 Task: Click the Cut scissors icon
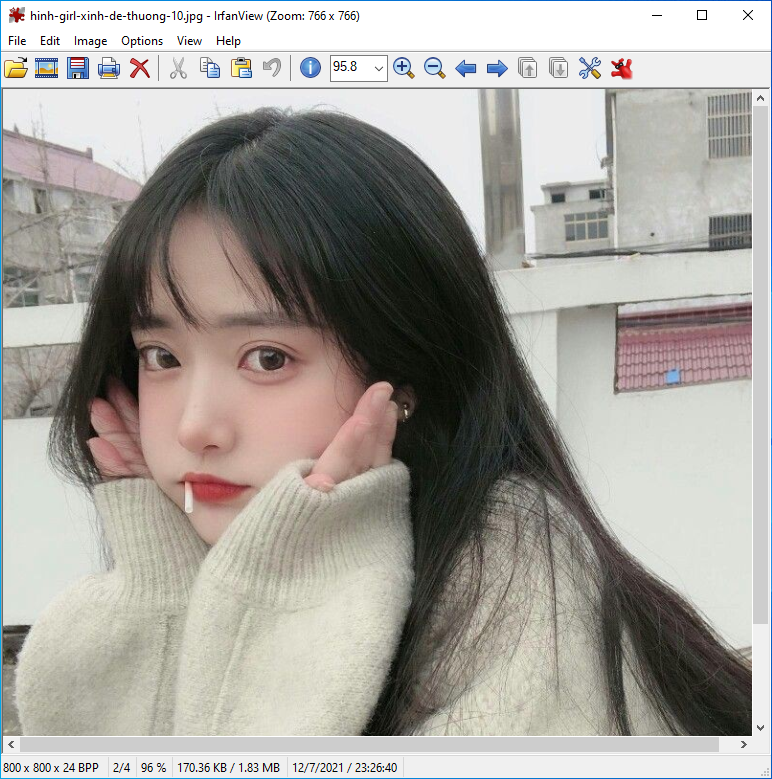click(177, 68)
